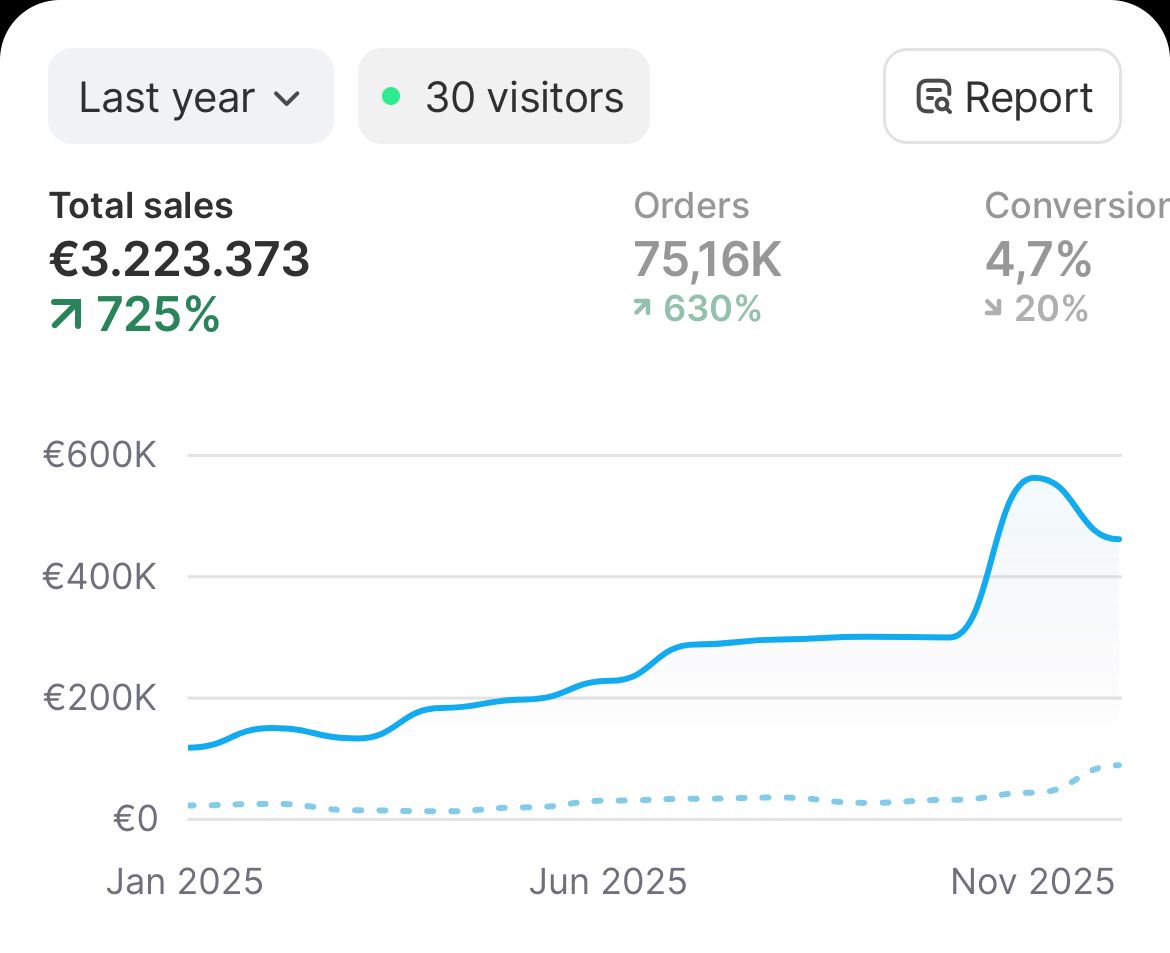Select the Conversion rate percentage value

click(x=1035, y=260)
